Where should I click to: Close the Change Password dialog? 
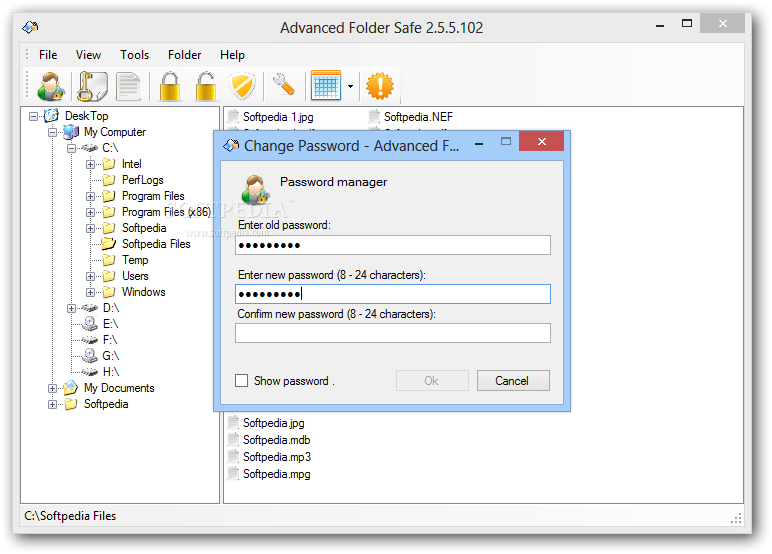[542, 141]
